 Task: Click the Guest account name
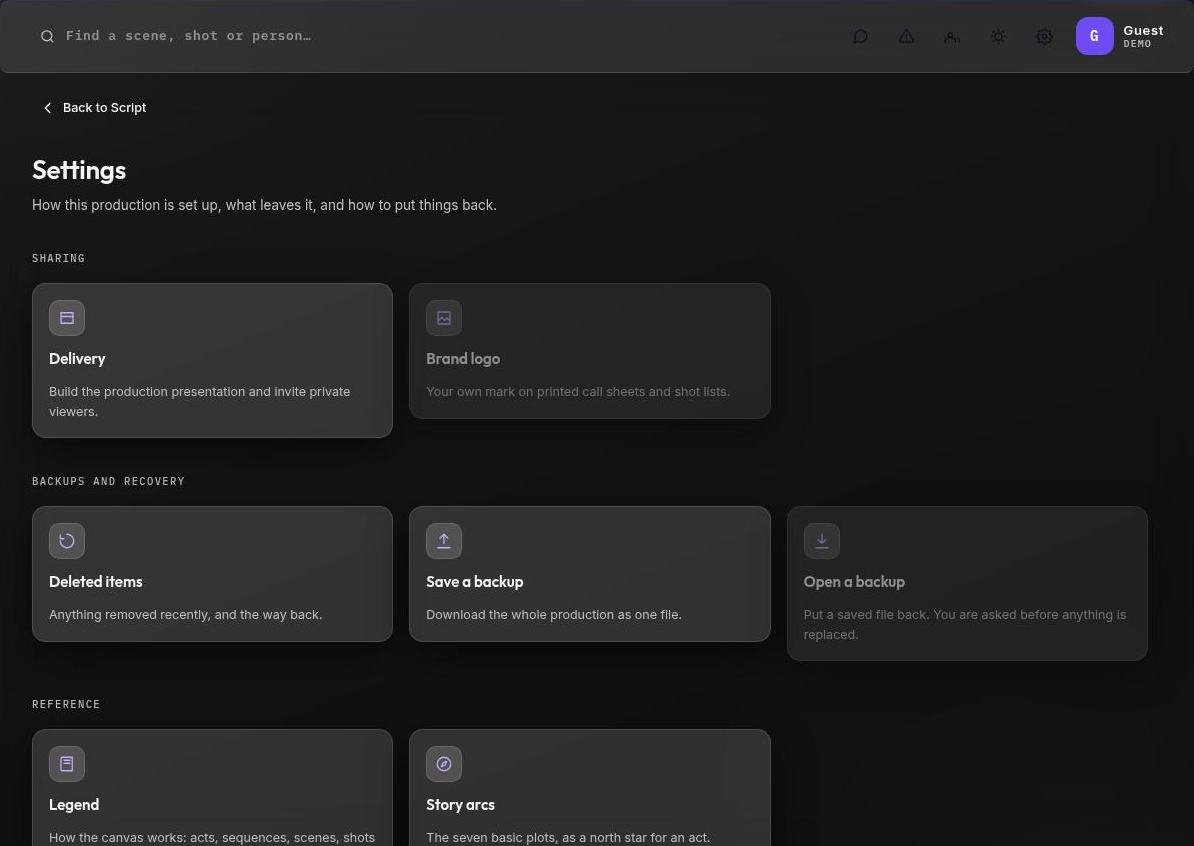pyautogui.click(x=1143, y=30)
